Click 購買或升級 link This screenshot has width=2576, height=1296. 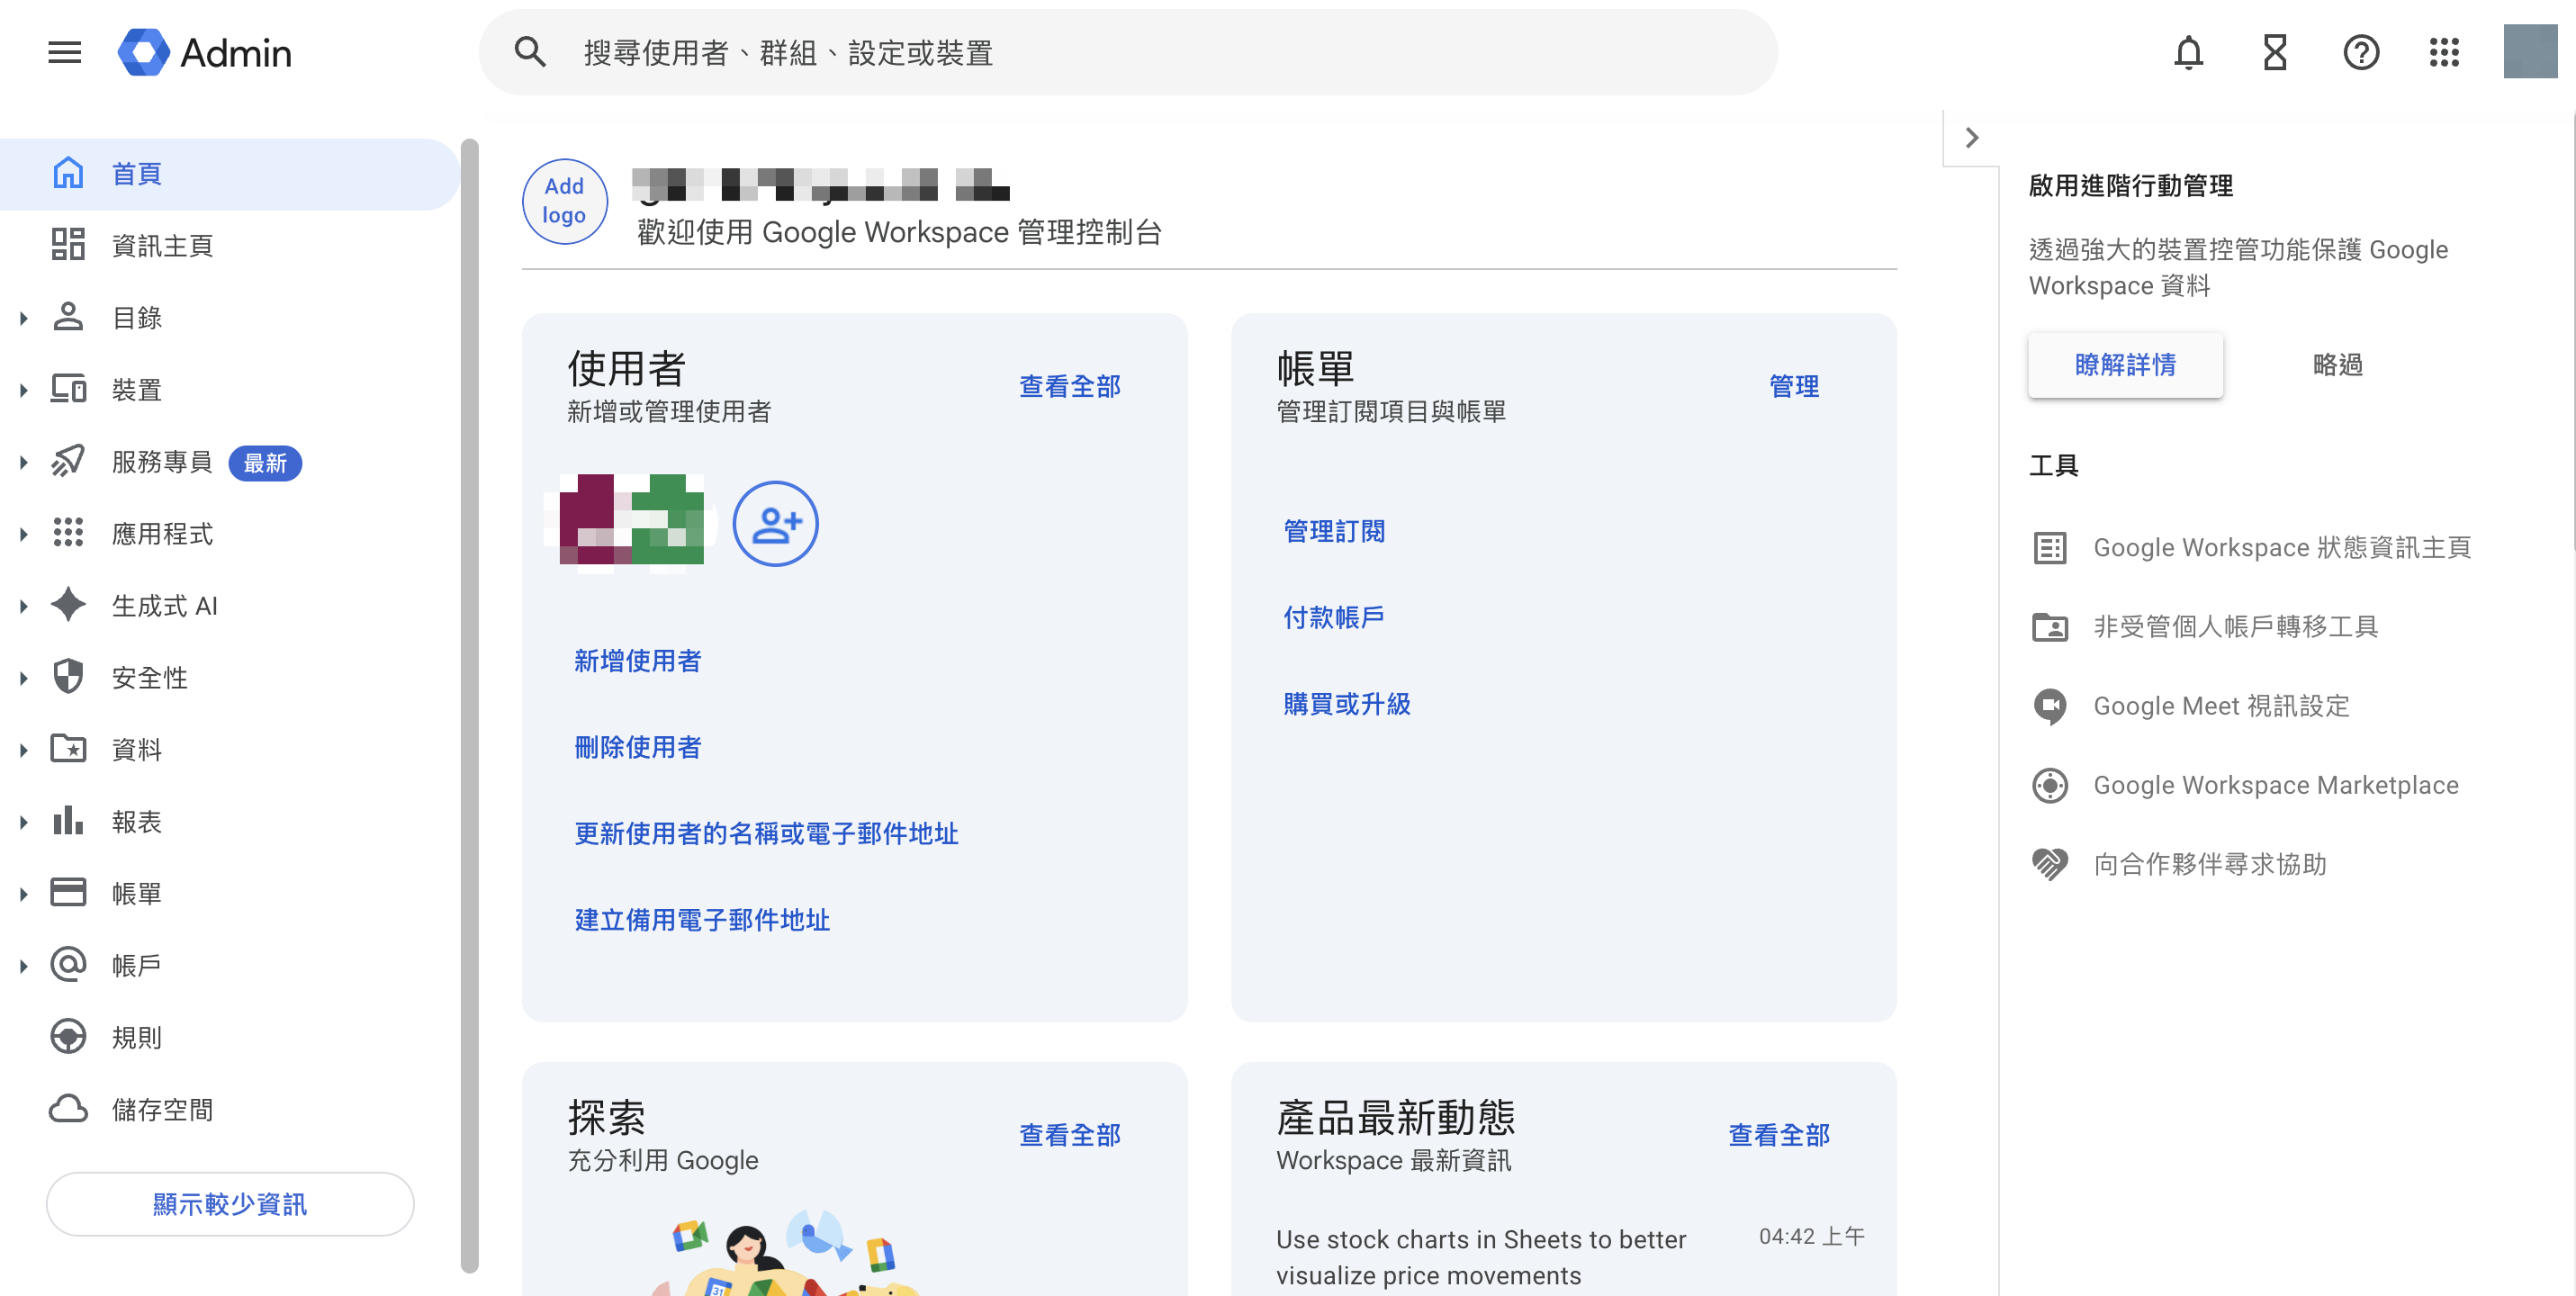[1347, 704]
